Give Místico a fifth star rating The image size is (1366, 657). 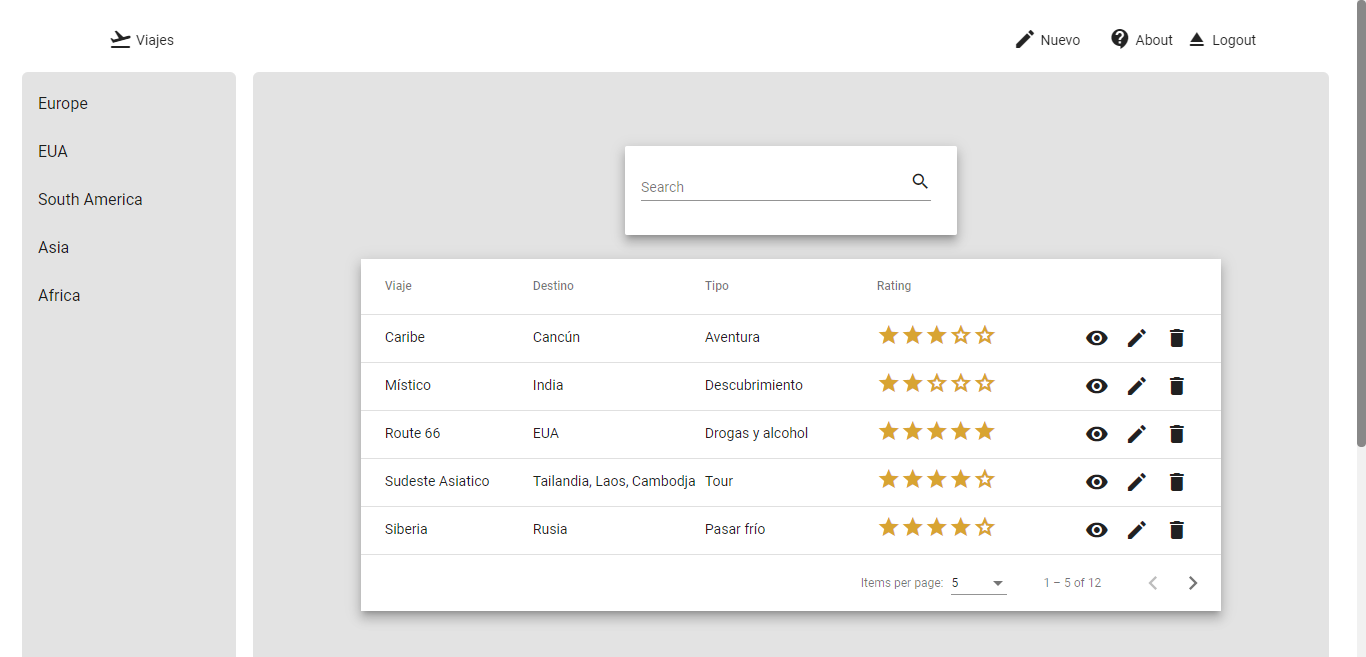click(985, 382)
